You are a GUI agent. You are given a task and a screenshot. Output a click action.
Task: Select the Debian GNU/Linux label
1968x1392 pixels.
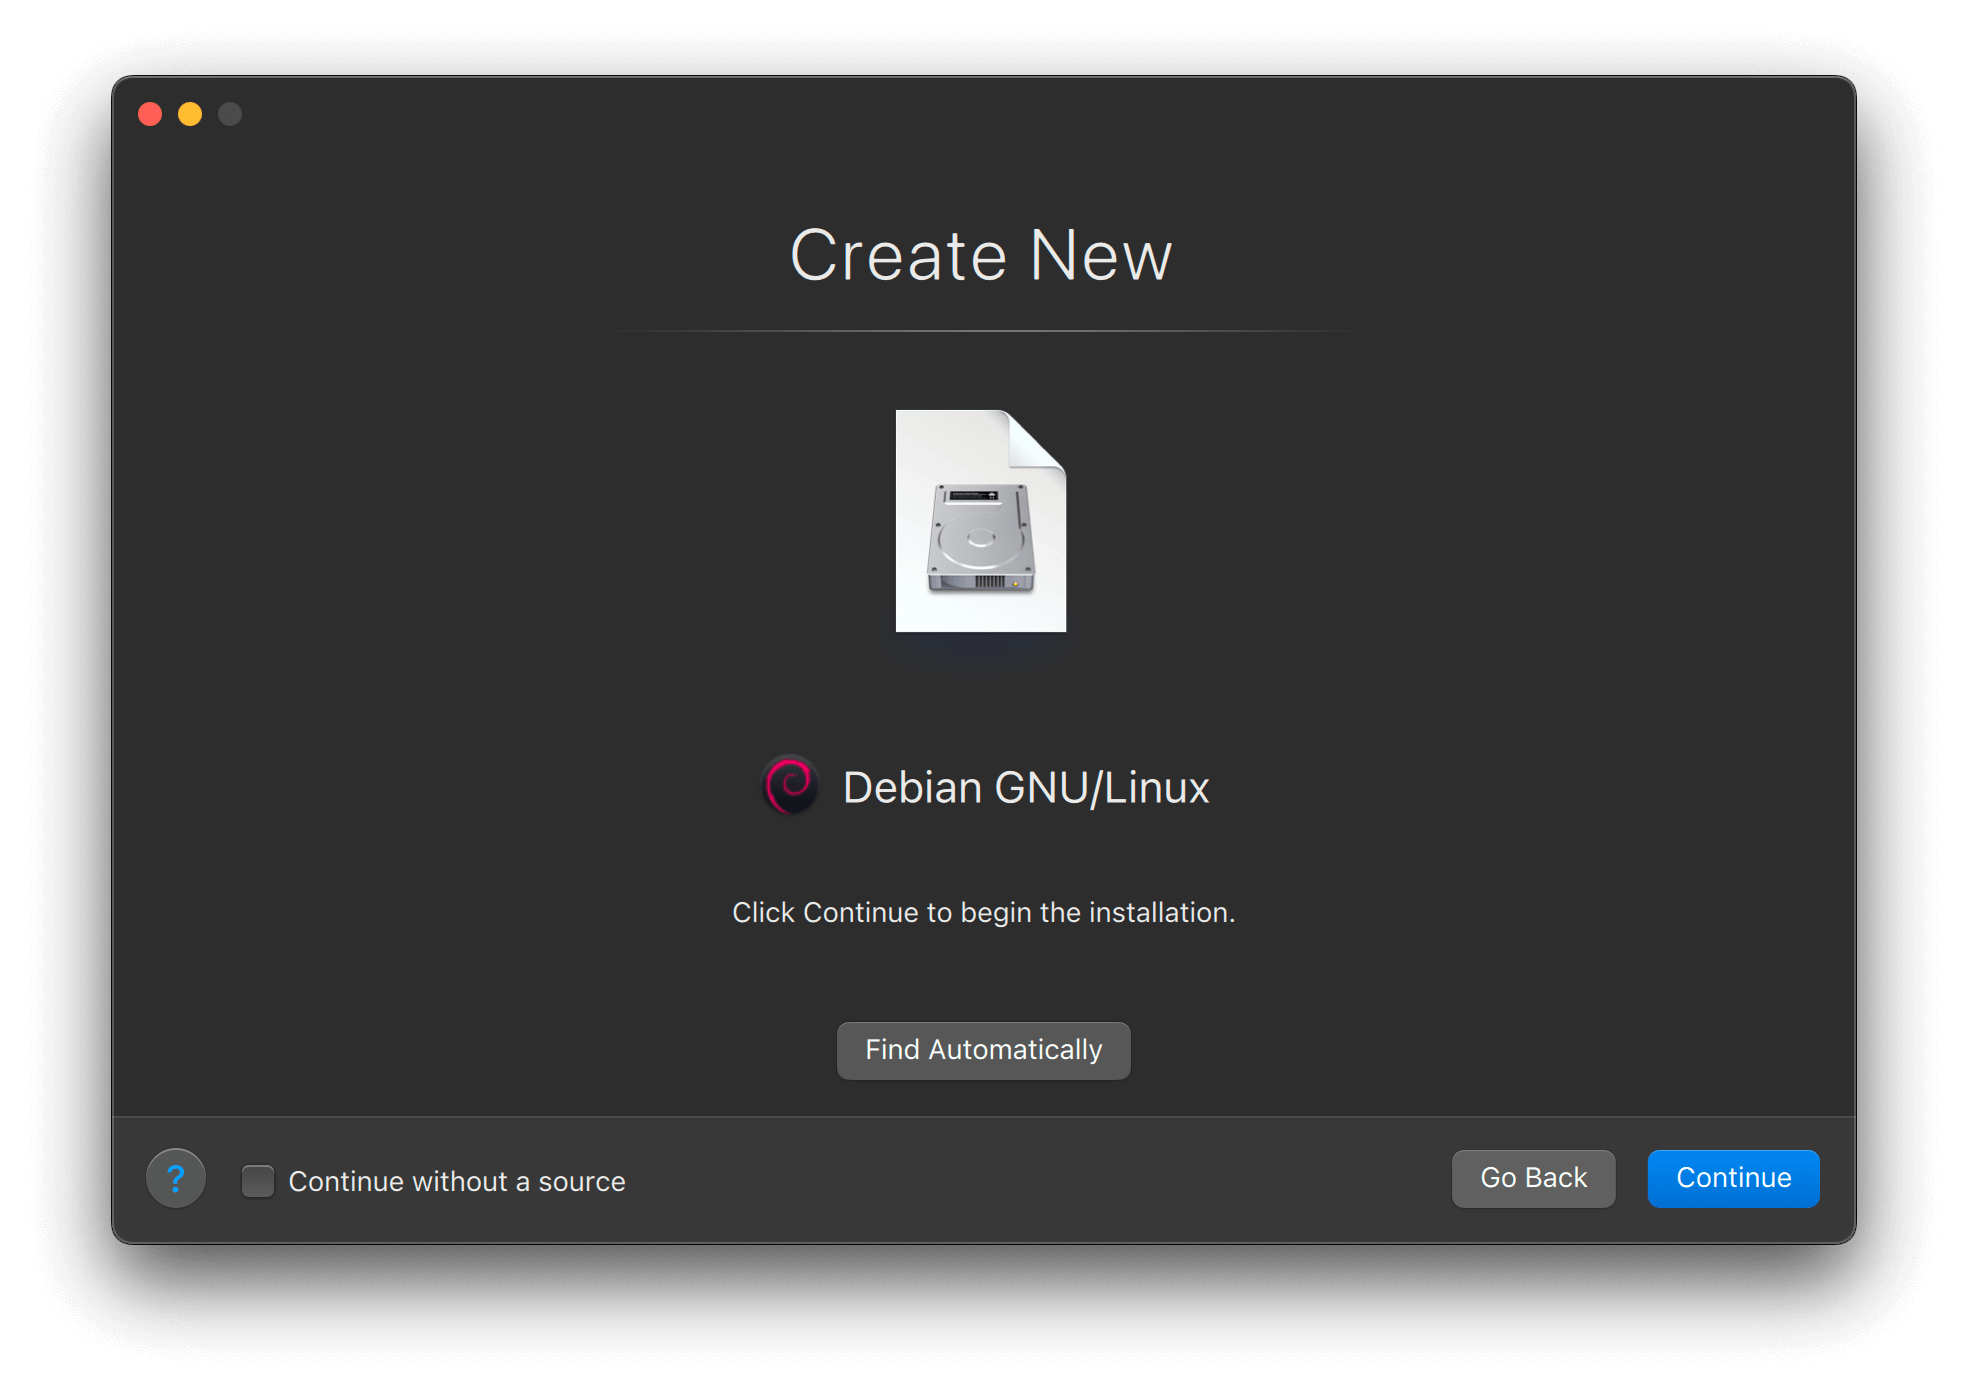pos(1024,788)
